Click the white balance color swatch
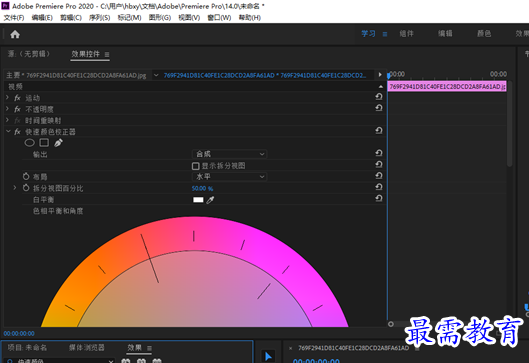Viewport: 529px width, 363px height. pos(198,200)
